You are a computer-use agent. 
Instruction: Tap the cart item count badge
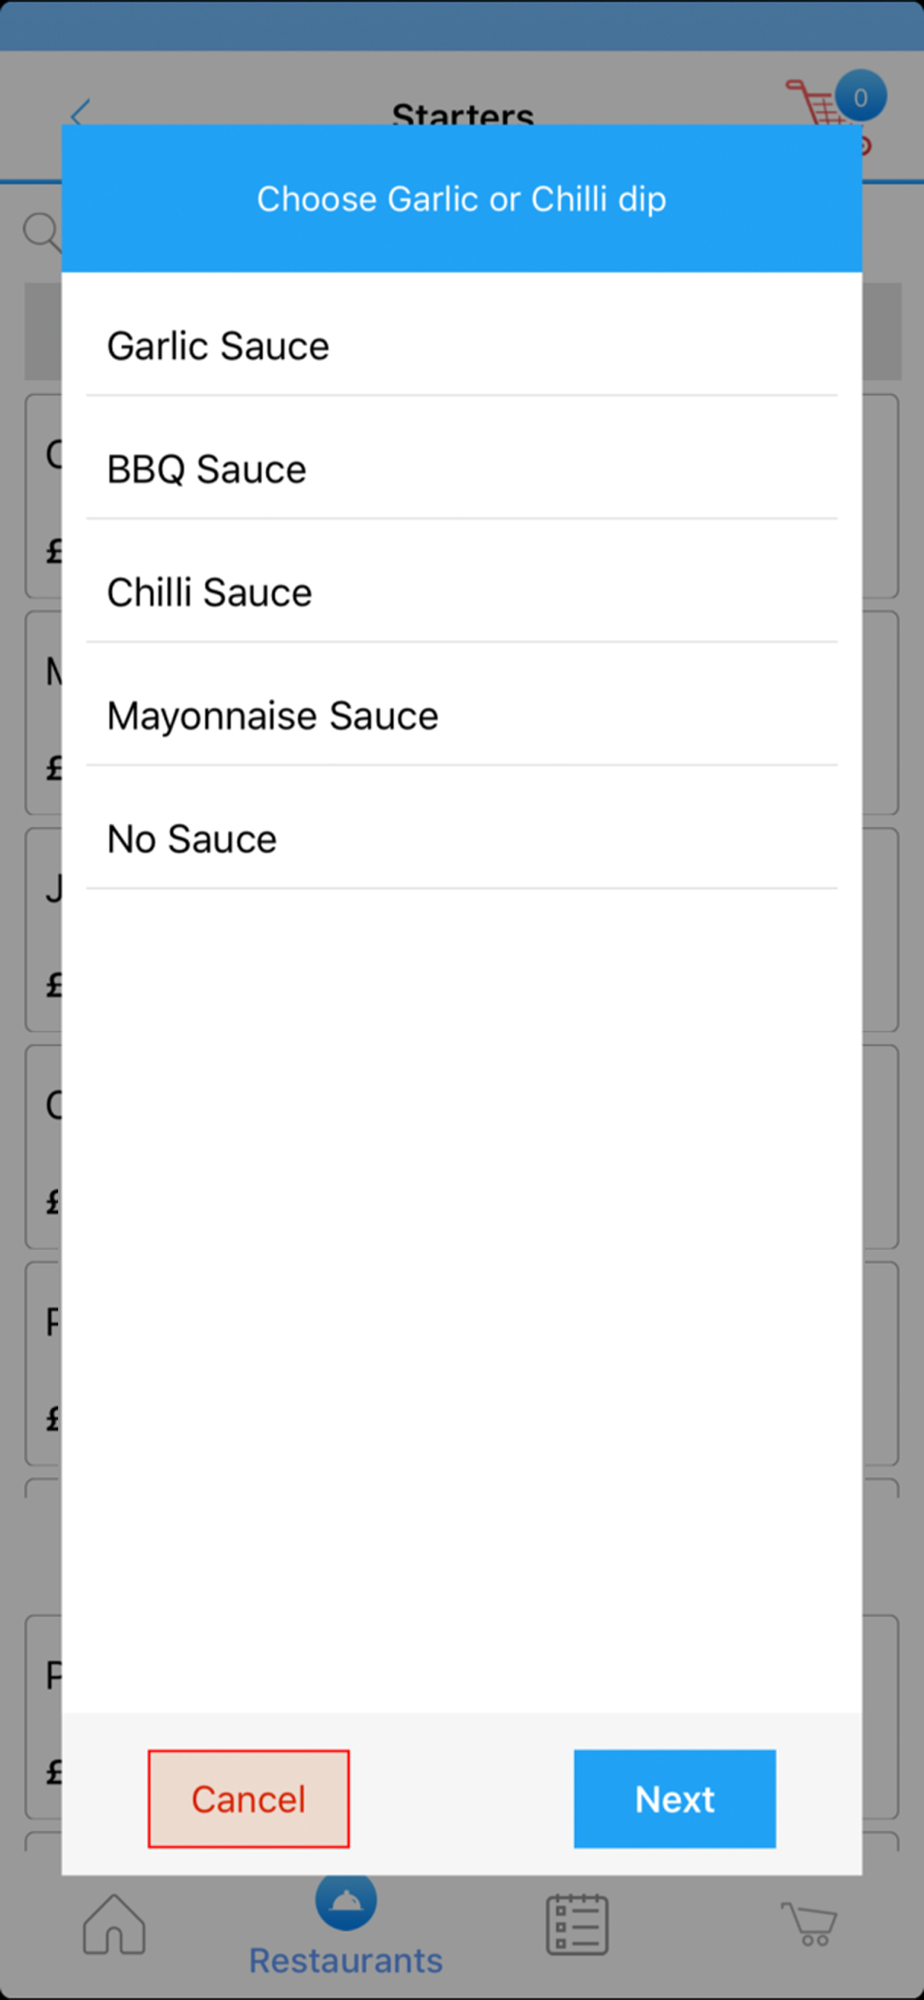[860, 97]
